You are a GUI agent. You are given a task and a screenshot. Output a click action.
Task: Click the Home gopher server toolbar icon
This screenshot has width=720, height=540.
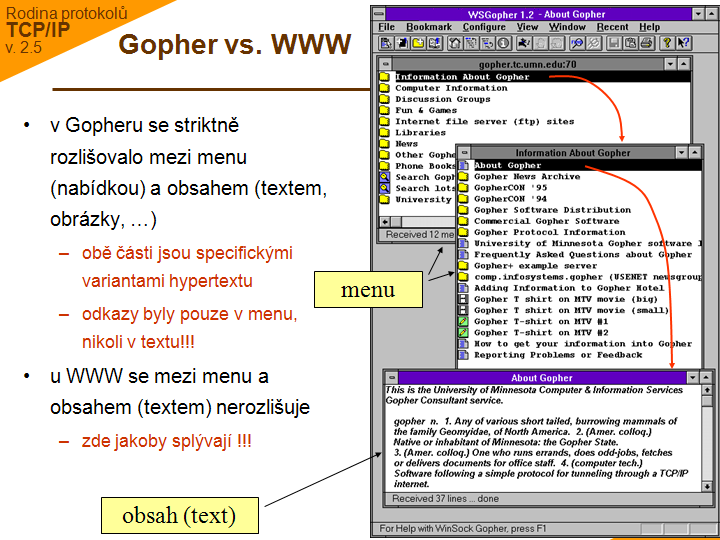pyautogui.click(x=455, y=43)
